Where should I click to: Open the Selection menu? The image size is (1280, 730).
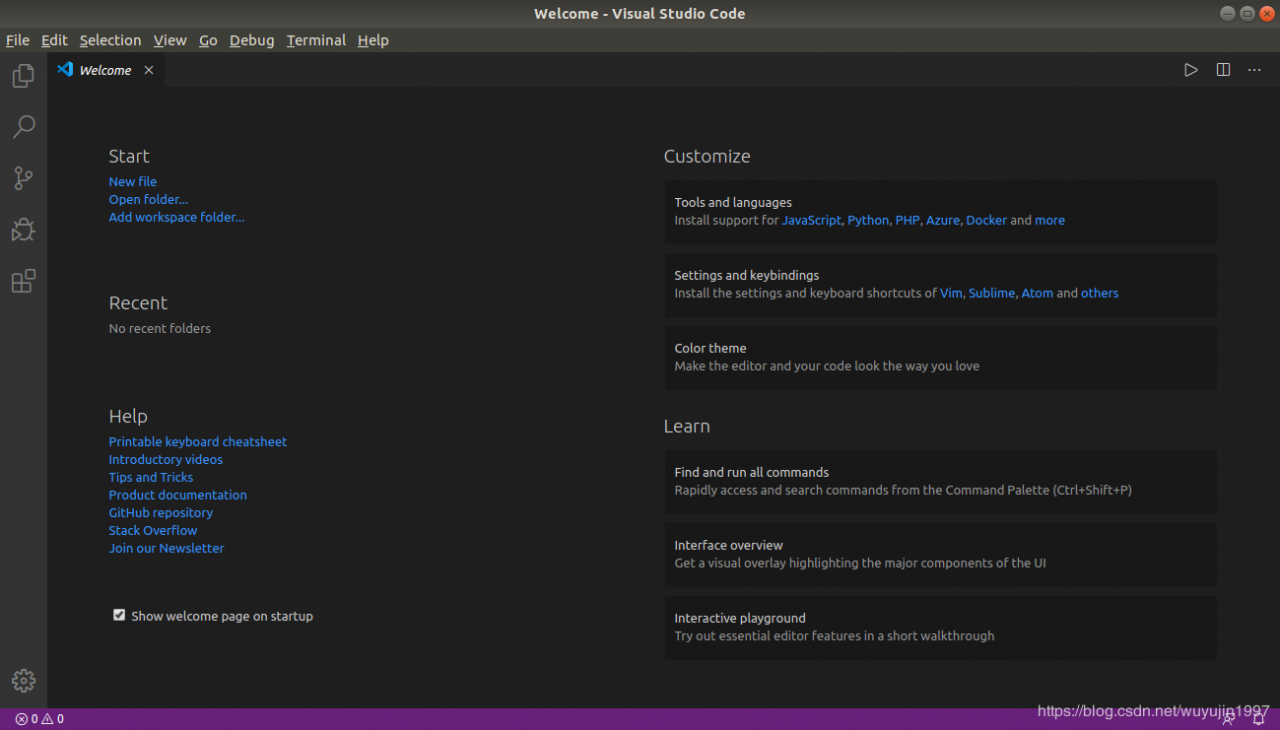[x=110, y=40]
